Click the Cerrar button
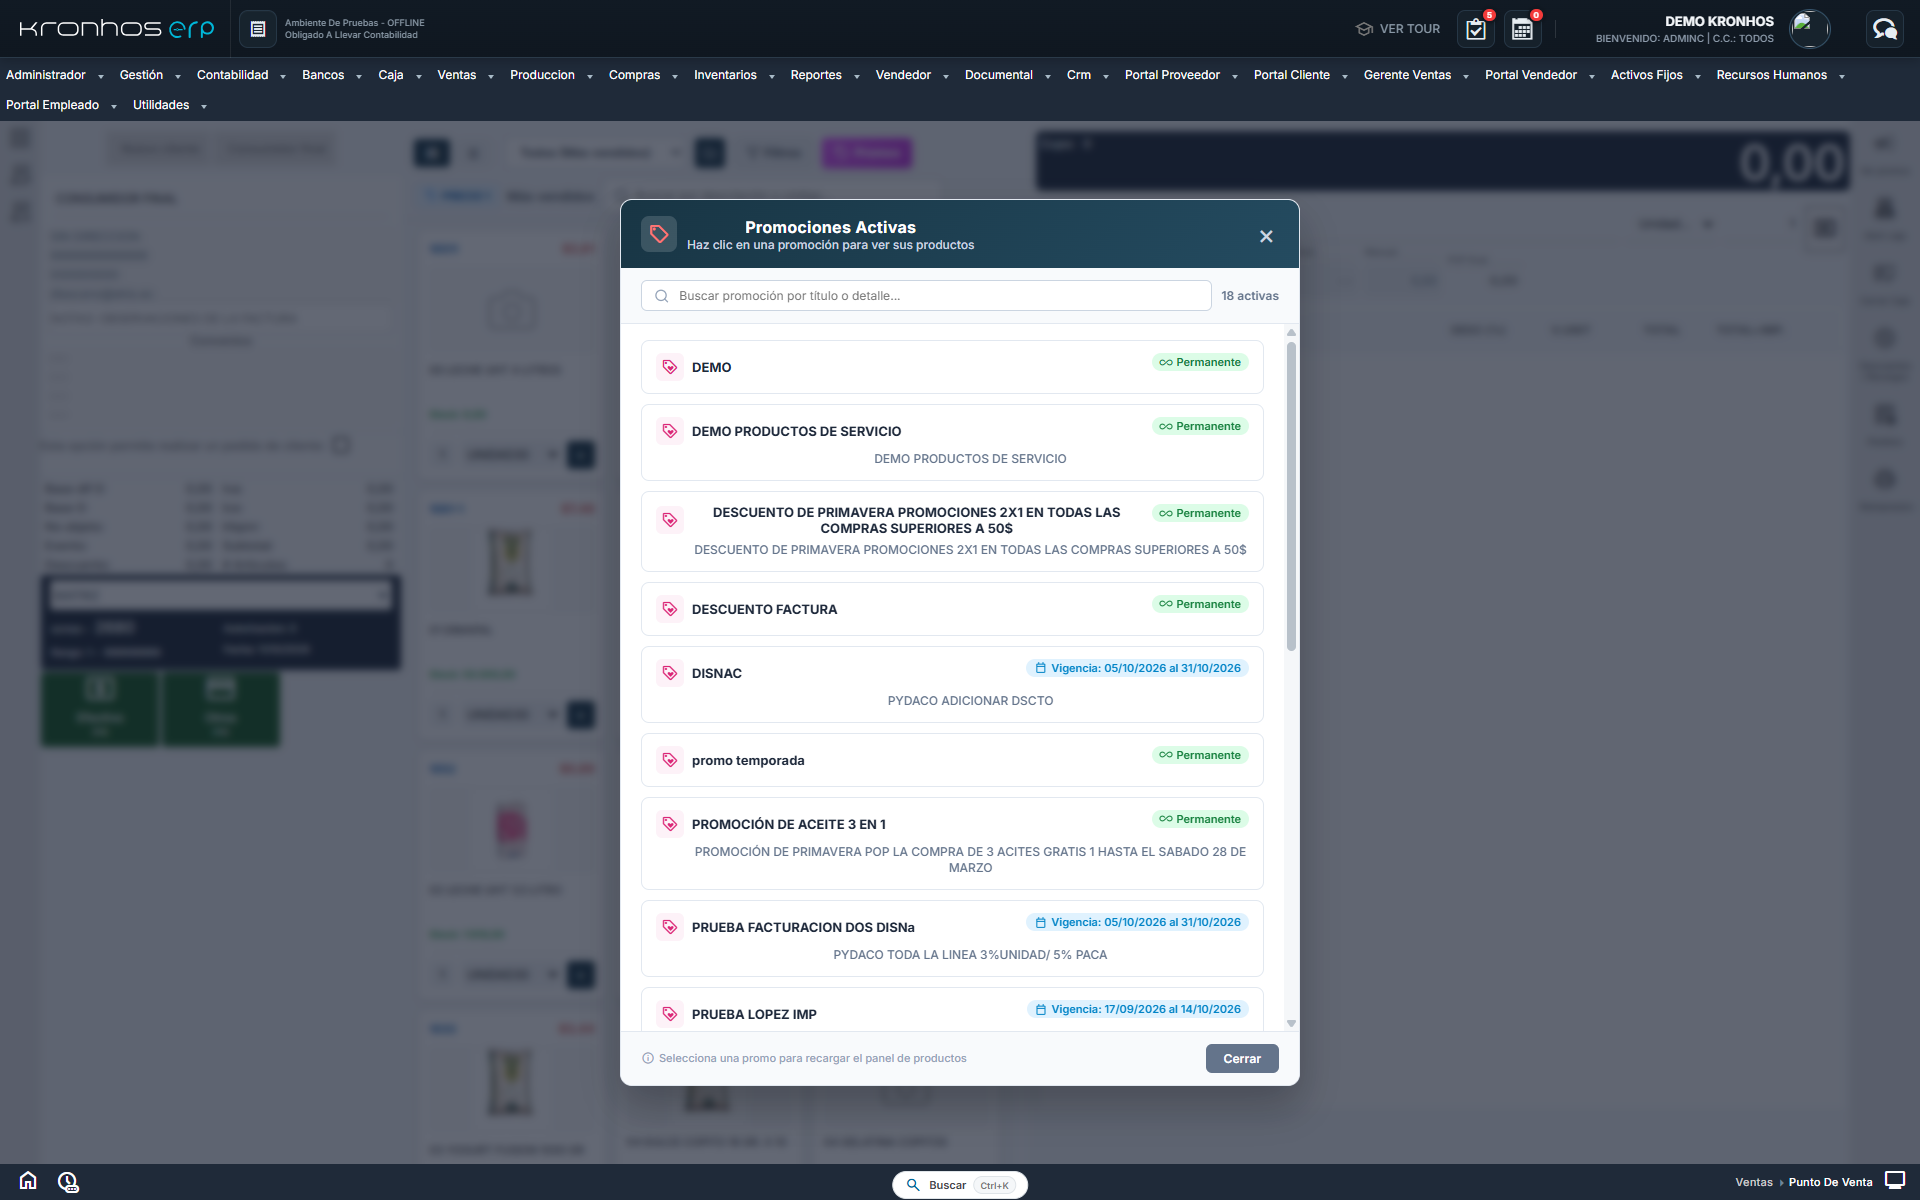This screenshot has height=1200, width=1920. 1242,1058
